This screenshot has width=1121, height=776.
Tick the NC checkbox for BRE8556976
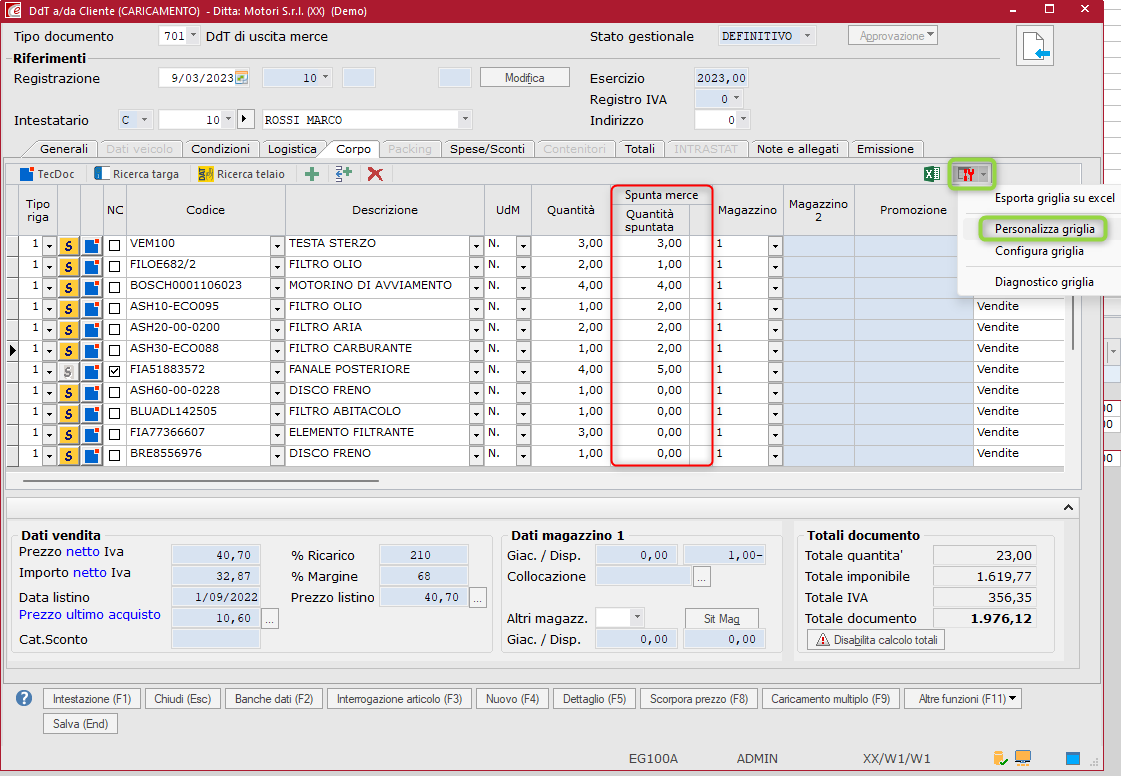tap(115, 454)
